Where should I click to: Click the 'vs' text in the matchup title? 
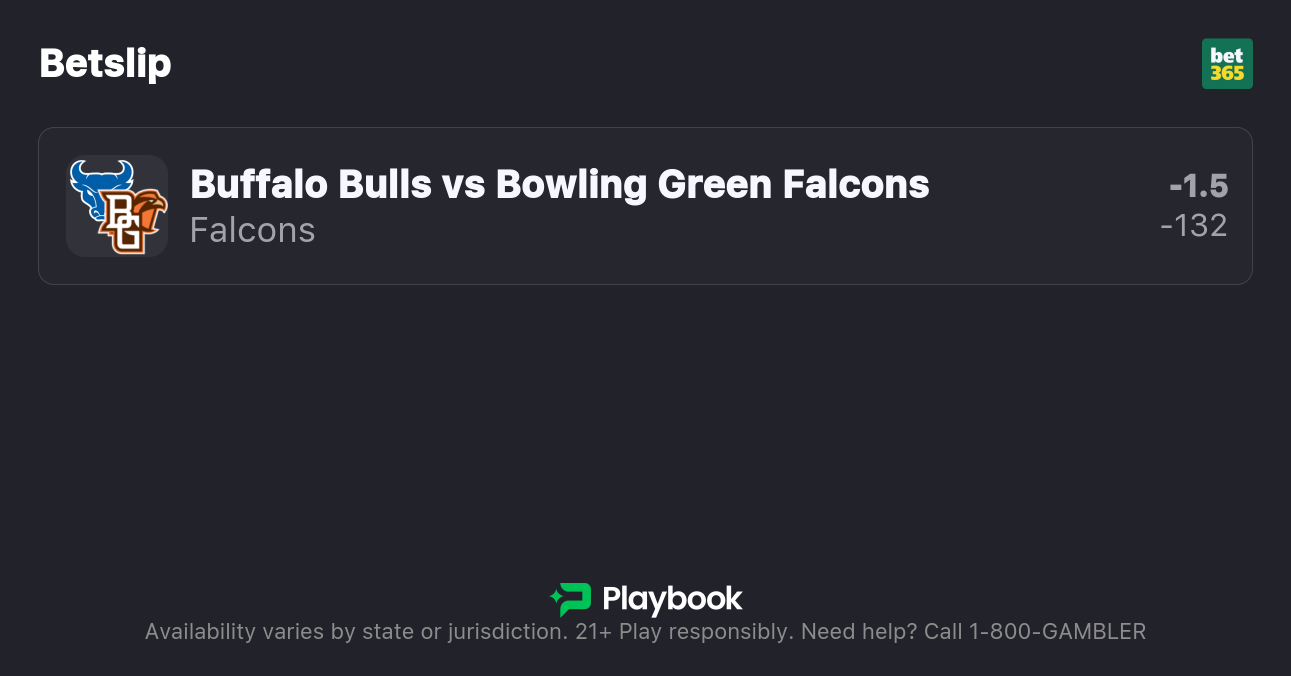click(464, 184)
